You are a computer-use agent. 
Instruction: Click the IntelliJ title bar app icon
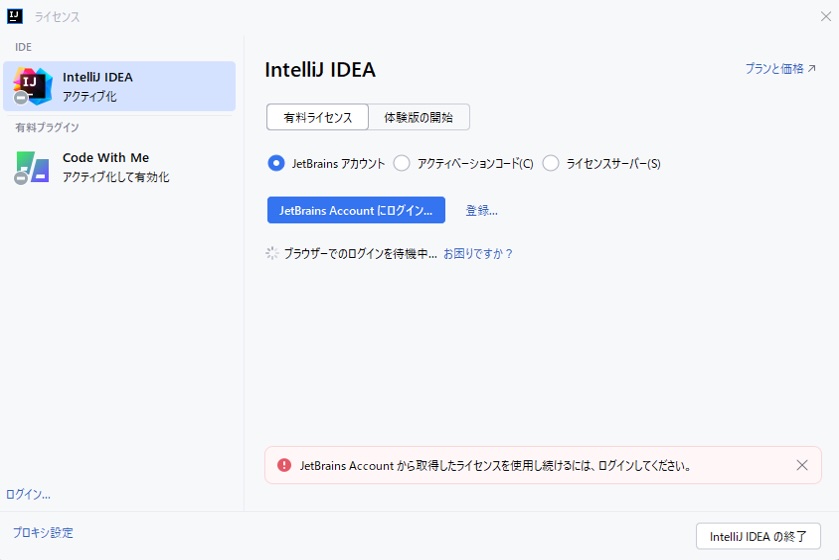click(15, 17)
